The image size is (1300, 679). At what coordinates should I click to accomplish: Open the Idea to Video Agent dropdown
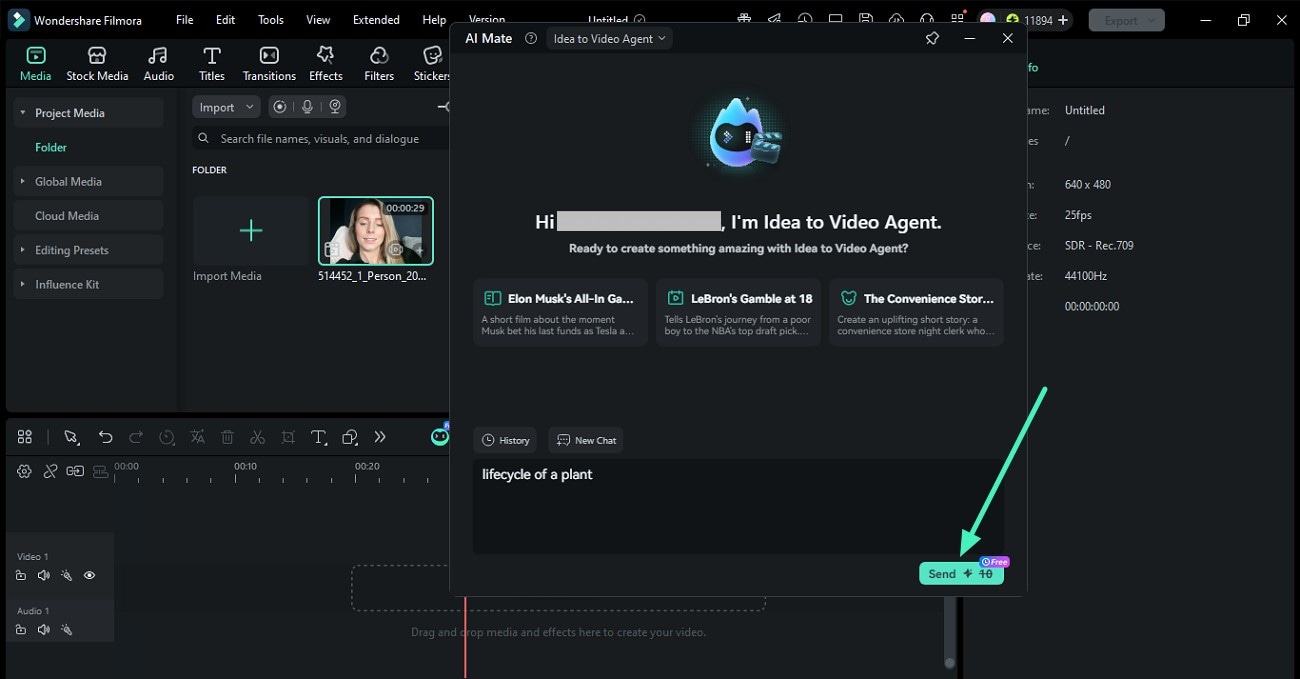pos(610,38)
